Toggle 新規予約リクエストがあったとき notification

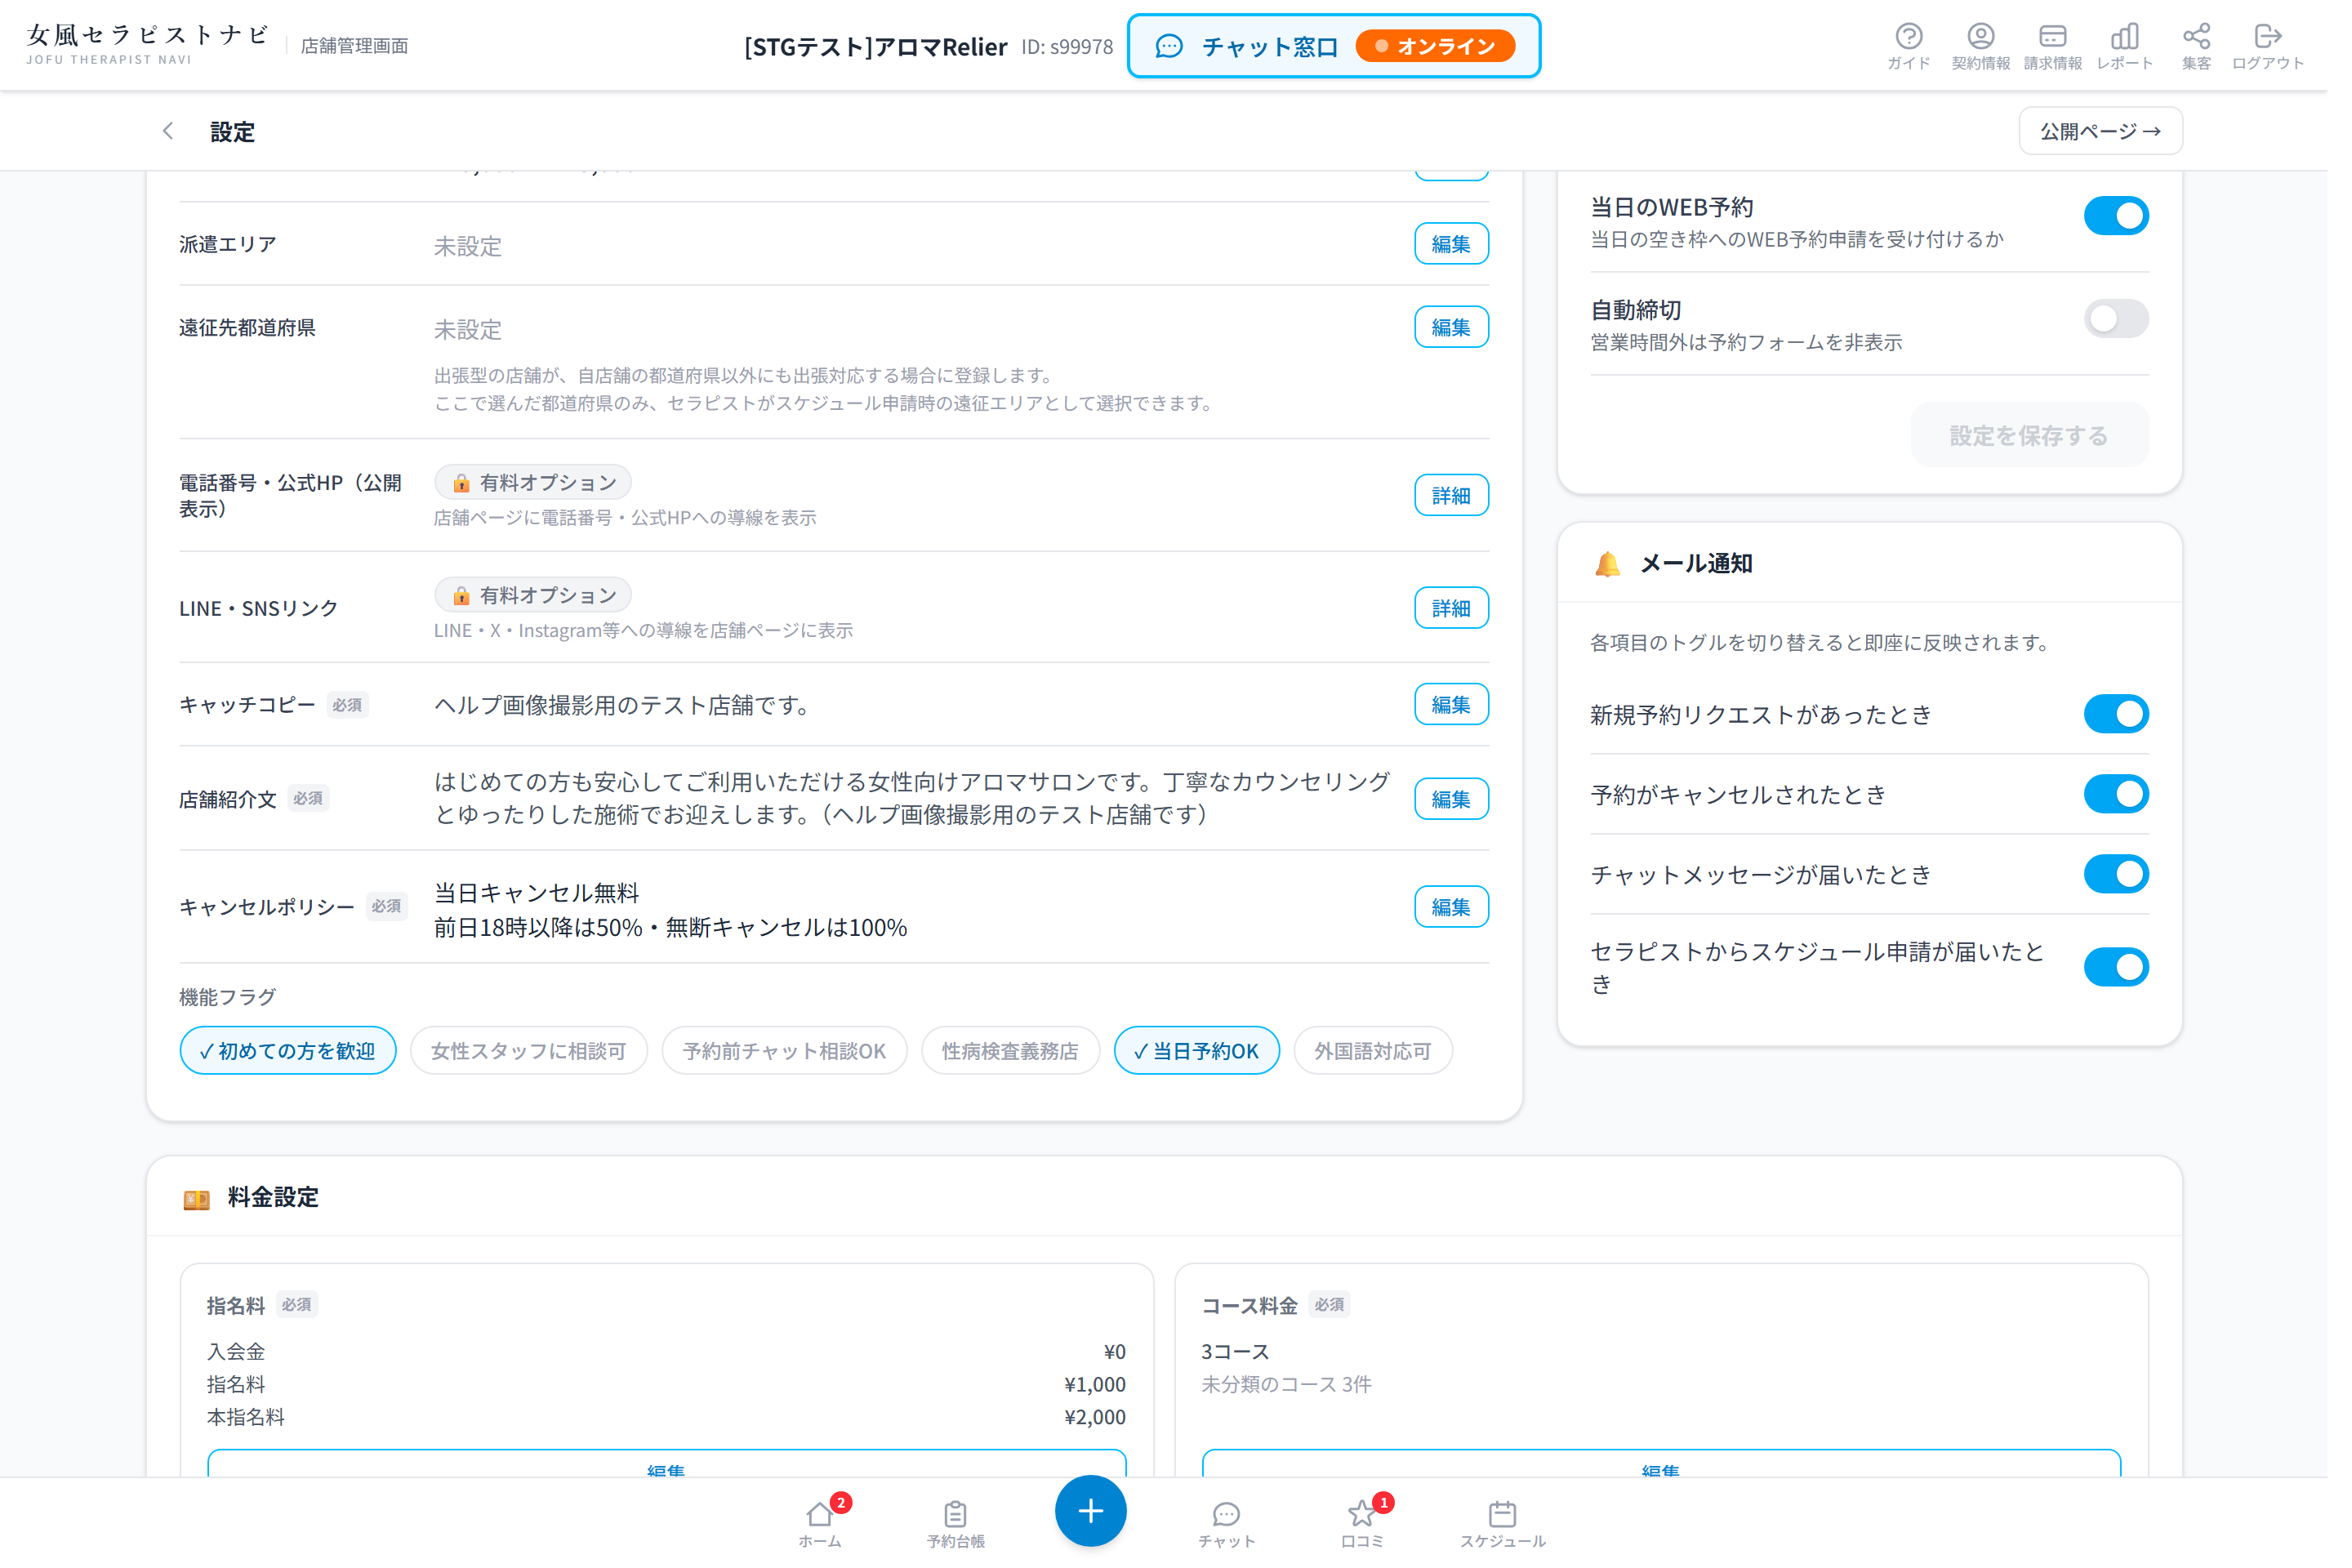pos(2138,721)
